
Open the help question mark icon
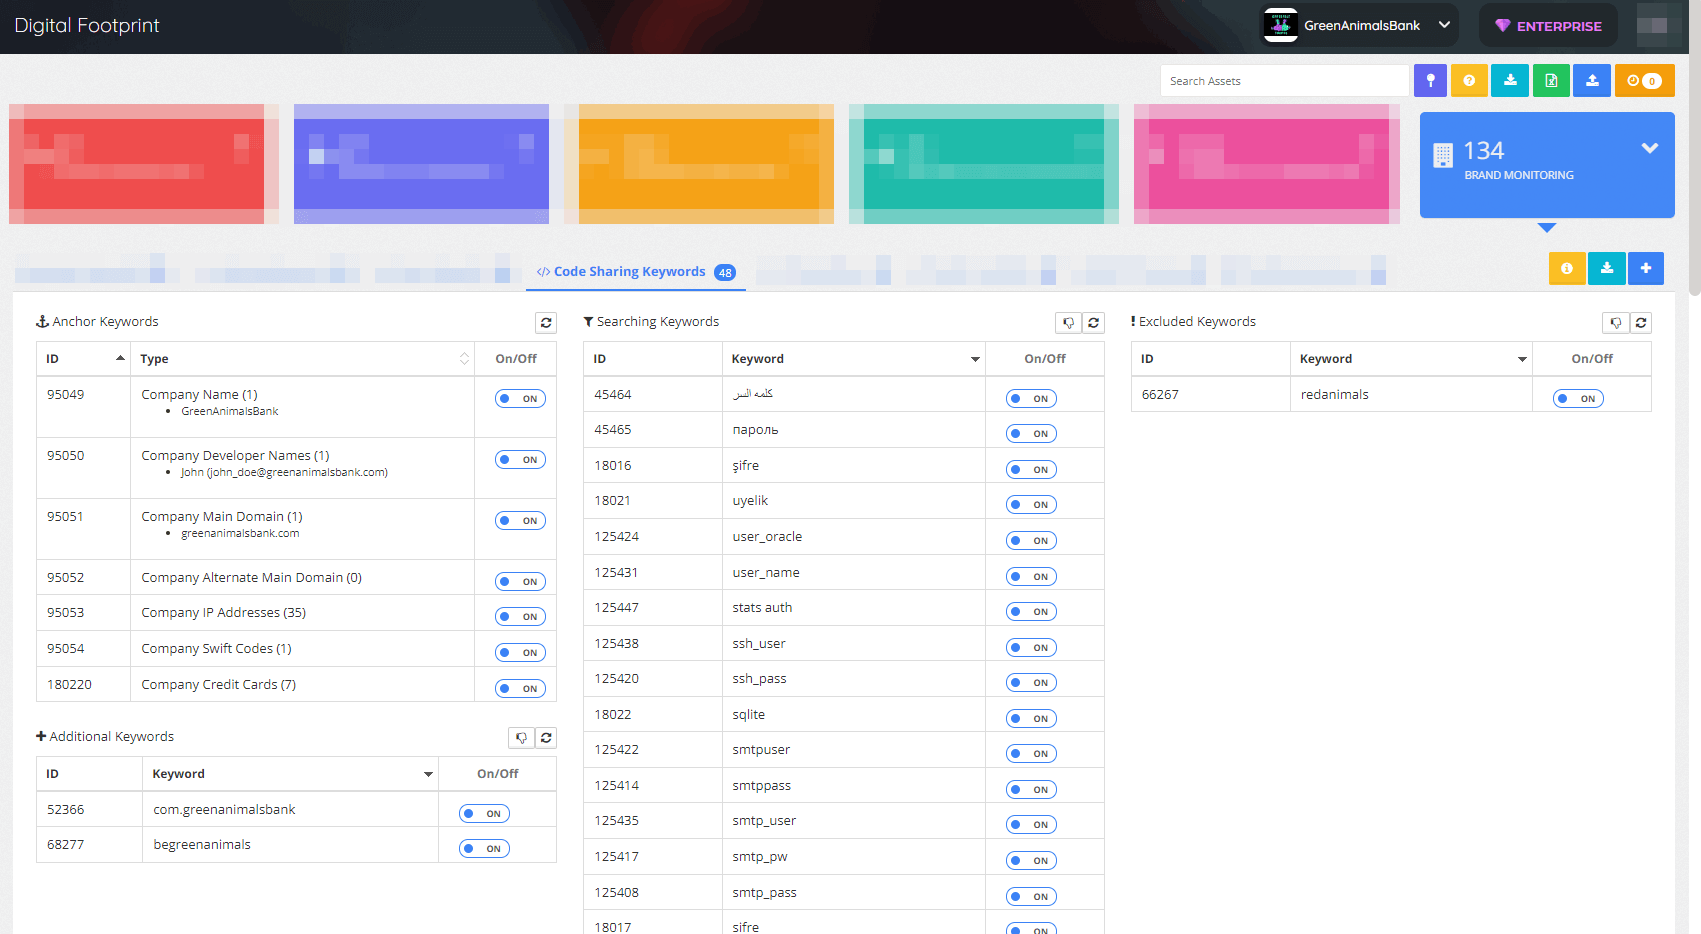[x=1469, y=80]
